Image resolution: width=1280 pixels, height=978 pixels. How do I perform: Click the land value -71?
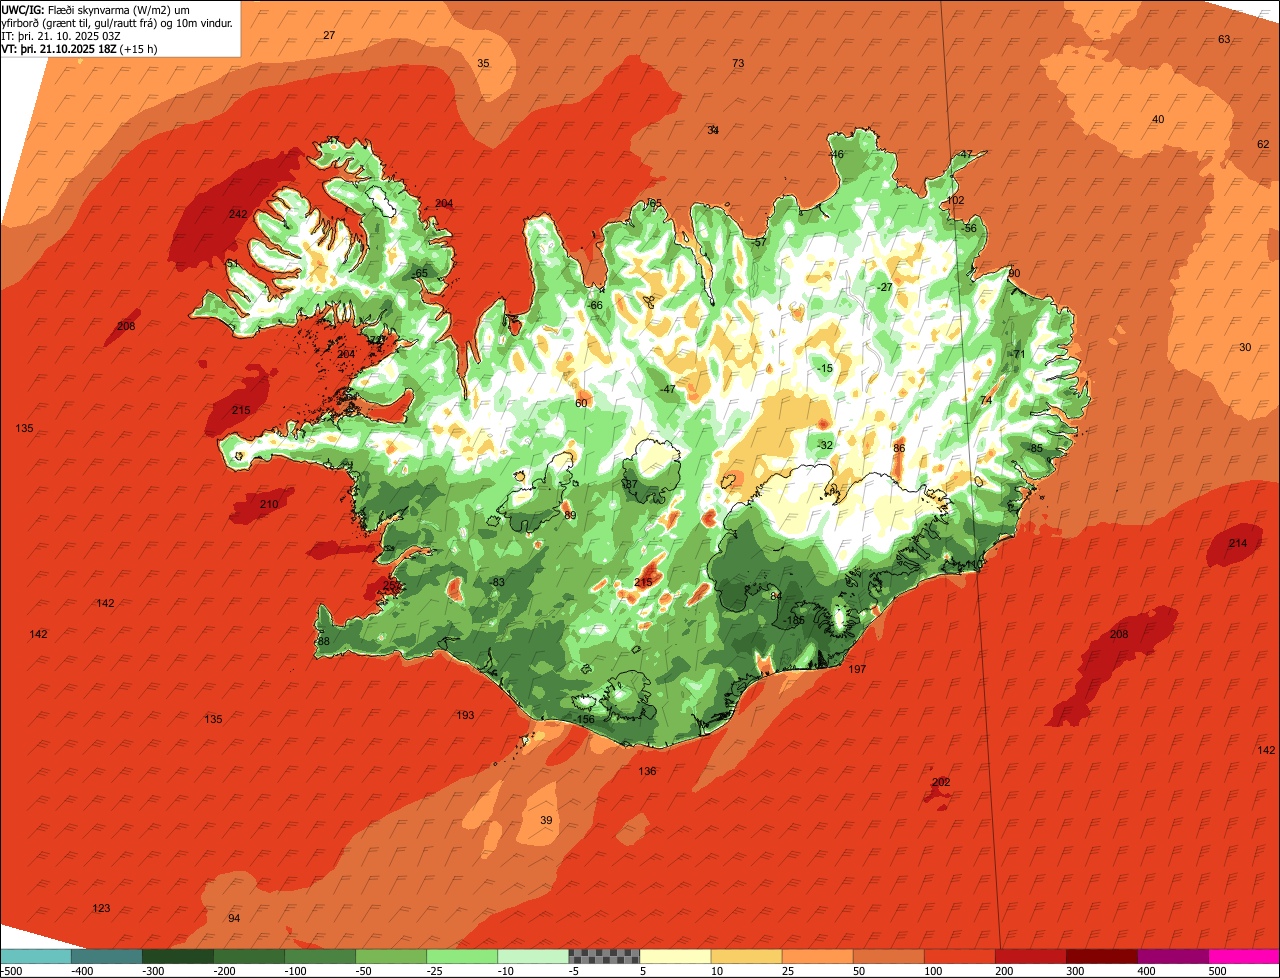(x=1018, y=354)
